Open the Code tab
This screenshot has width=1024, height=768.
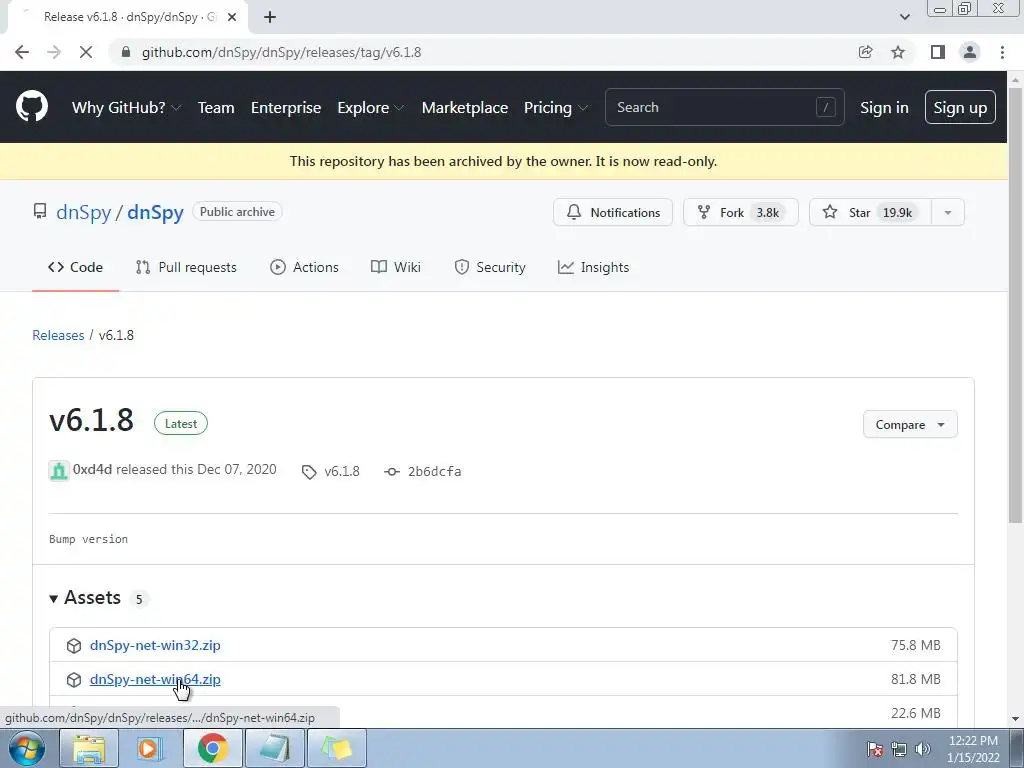point(75,267)
